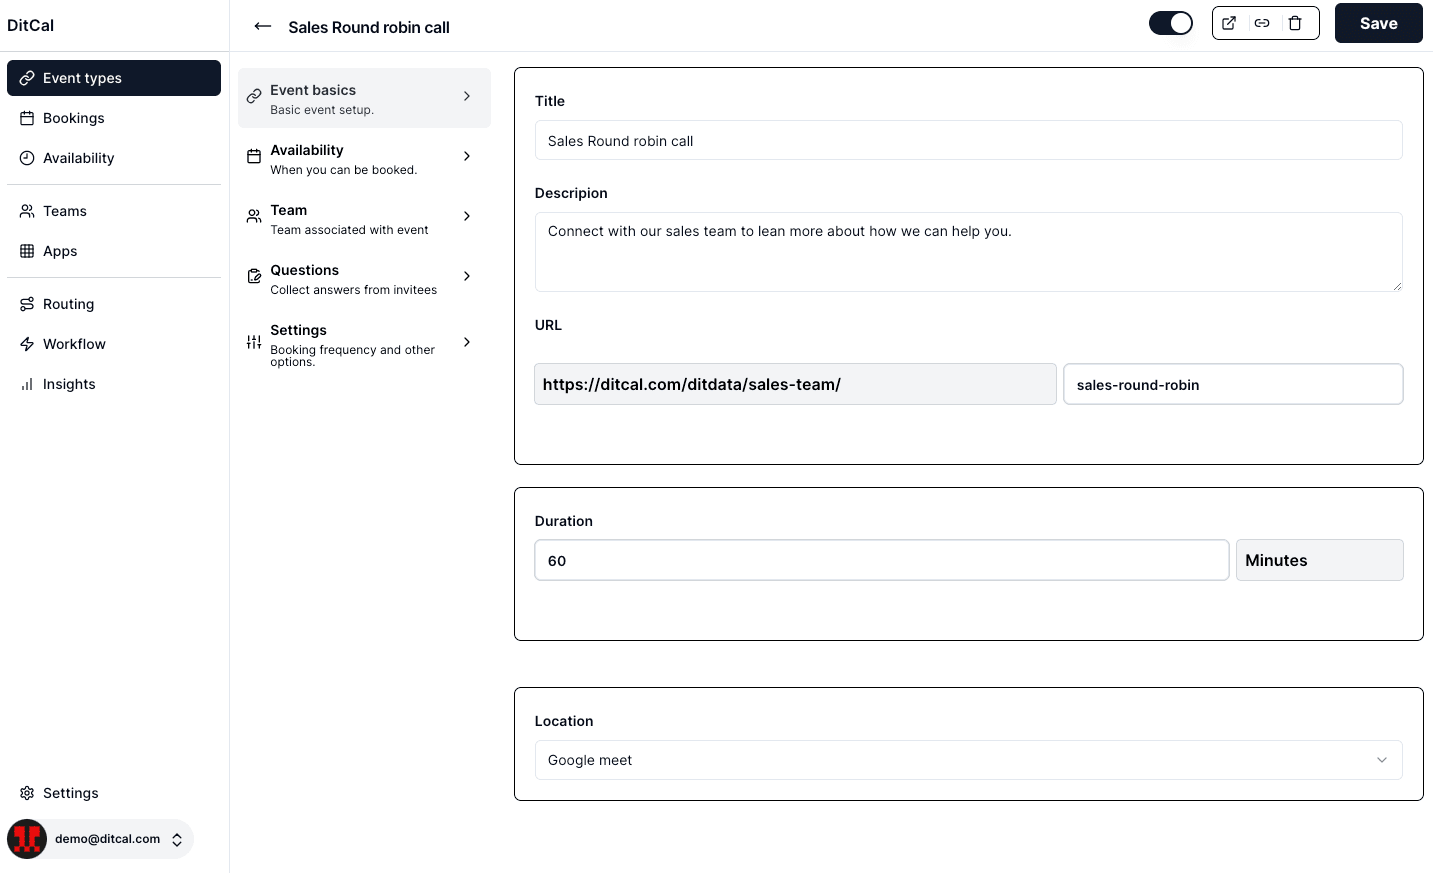Open Workflow in sidebar
Image resolution: width=1433 pixels, height=873 pixels.
pyautogui.click(x=74, y=344)
